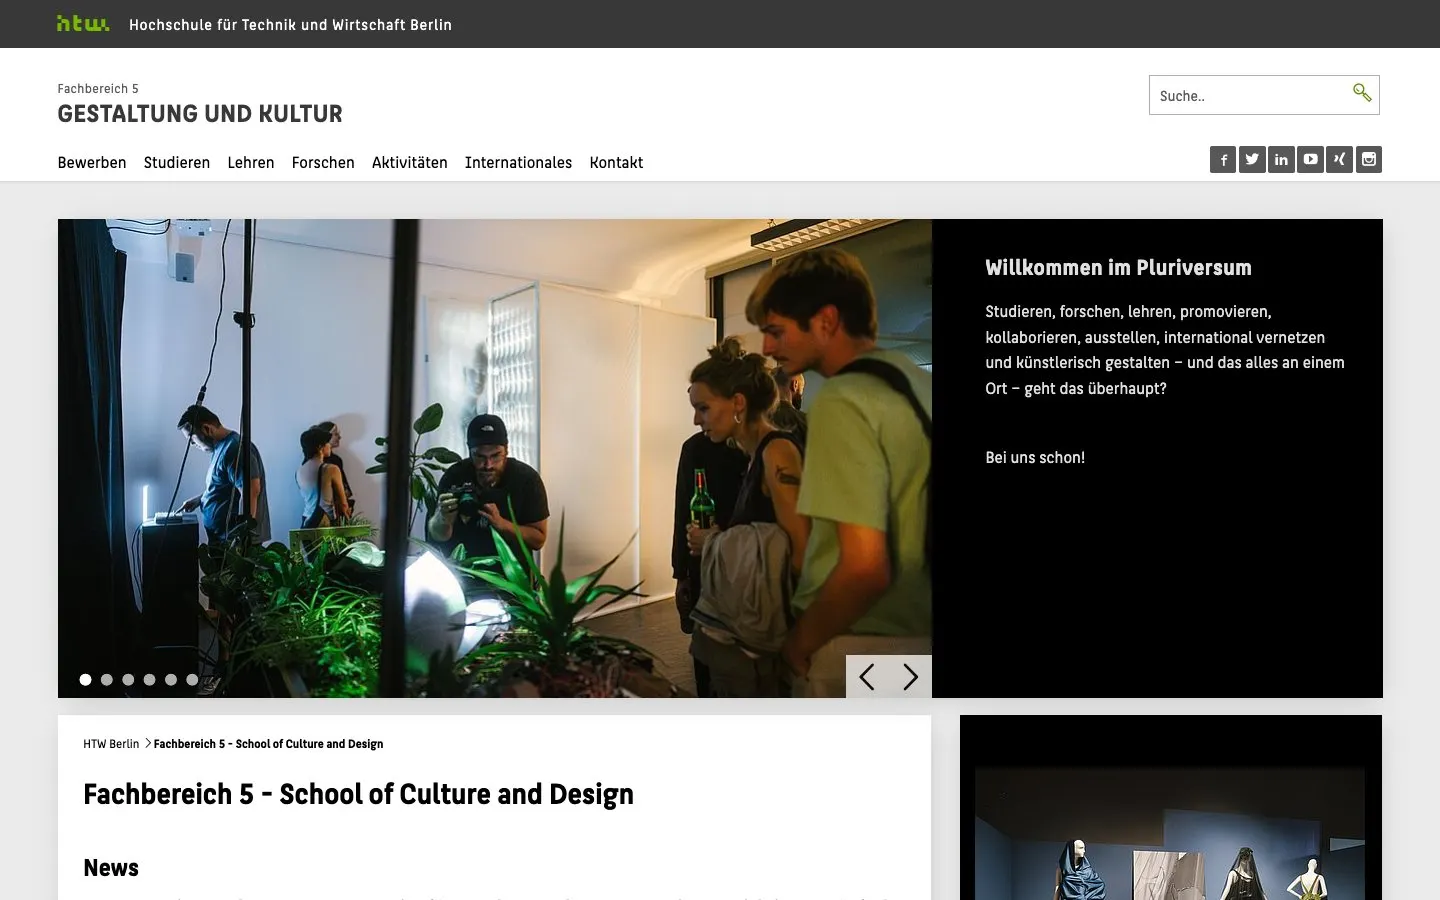Select the third slider dot
The image size is (1440, 900).
pyautogui.click(x=128, y=680)
